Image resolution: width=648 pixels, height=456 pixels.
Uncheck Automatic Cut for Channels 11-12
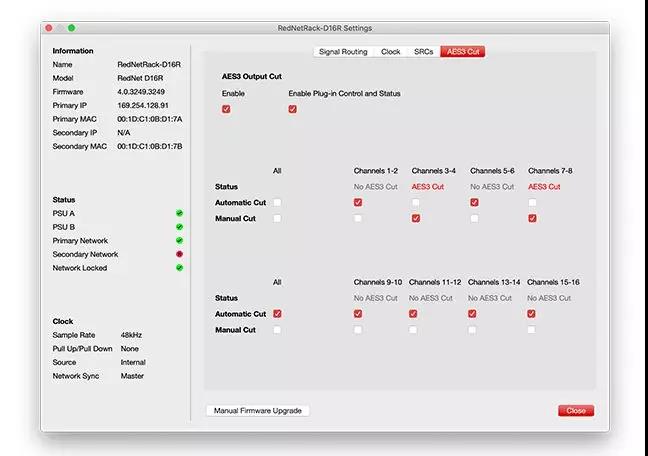click(x=413, y=314)
